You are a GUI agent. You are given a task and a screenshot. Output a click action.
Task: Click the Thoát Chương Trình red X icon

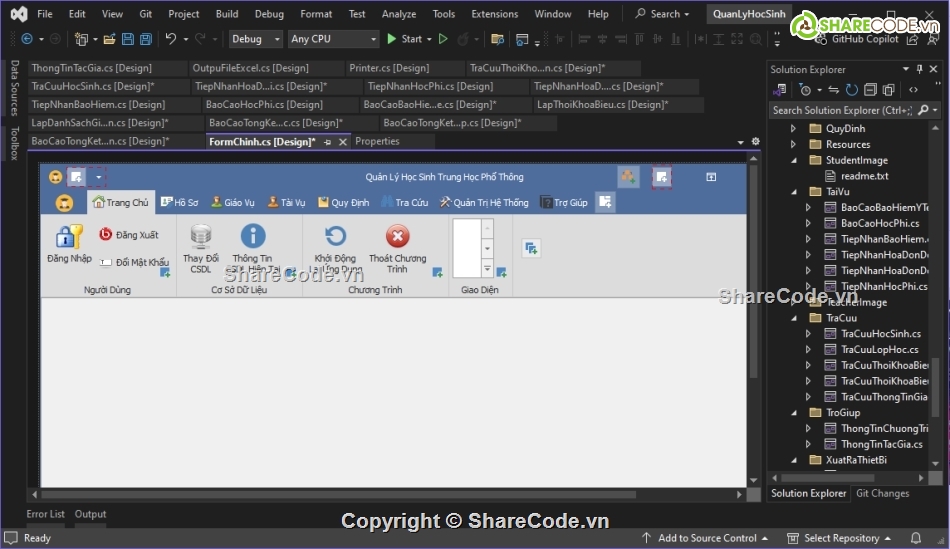397,236
